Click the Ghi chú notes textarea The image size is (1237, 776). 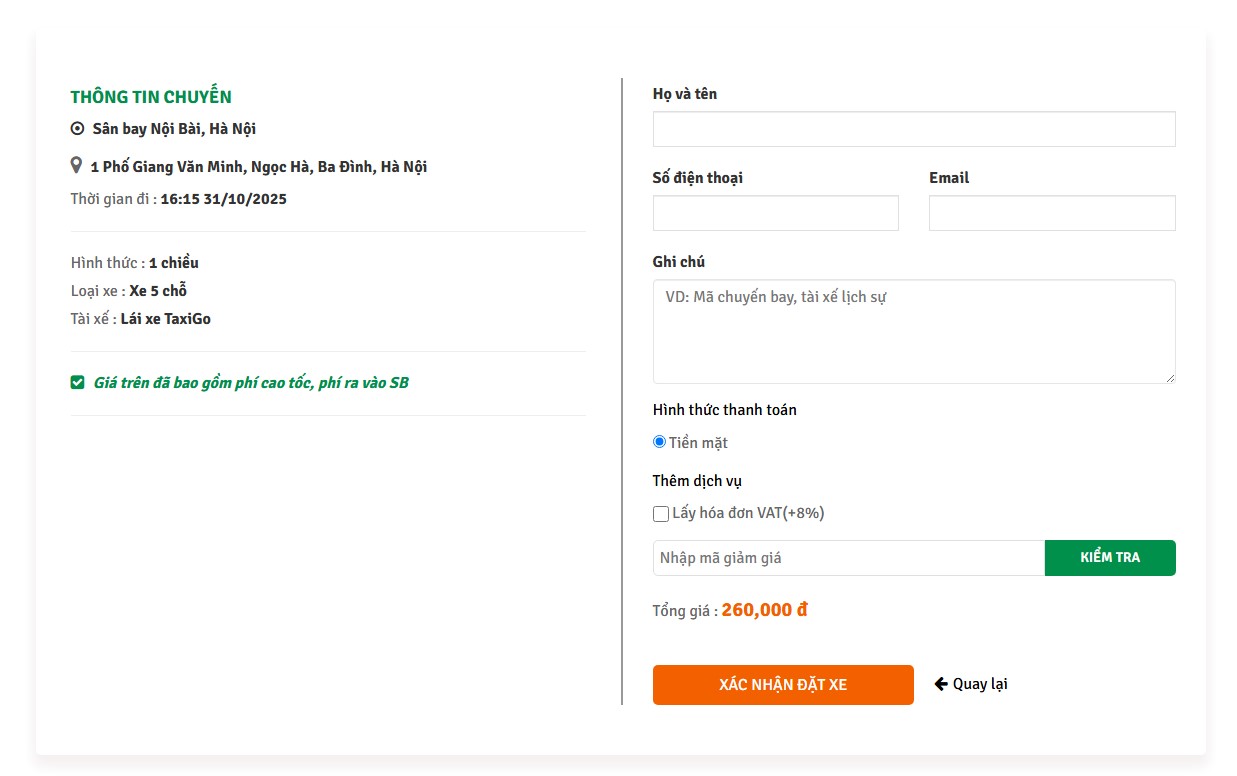pos(913,331)
